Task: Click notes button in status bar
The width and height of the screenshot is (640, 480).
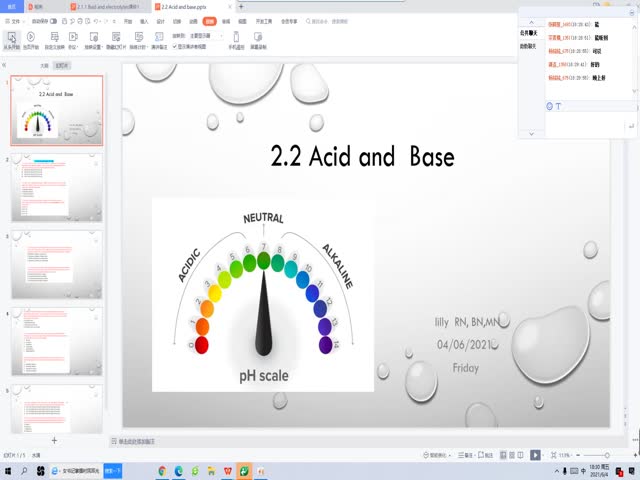Action: click(465, 455)
